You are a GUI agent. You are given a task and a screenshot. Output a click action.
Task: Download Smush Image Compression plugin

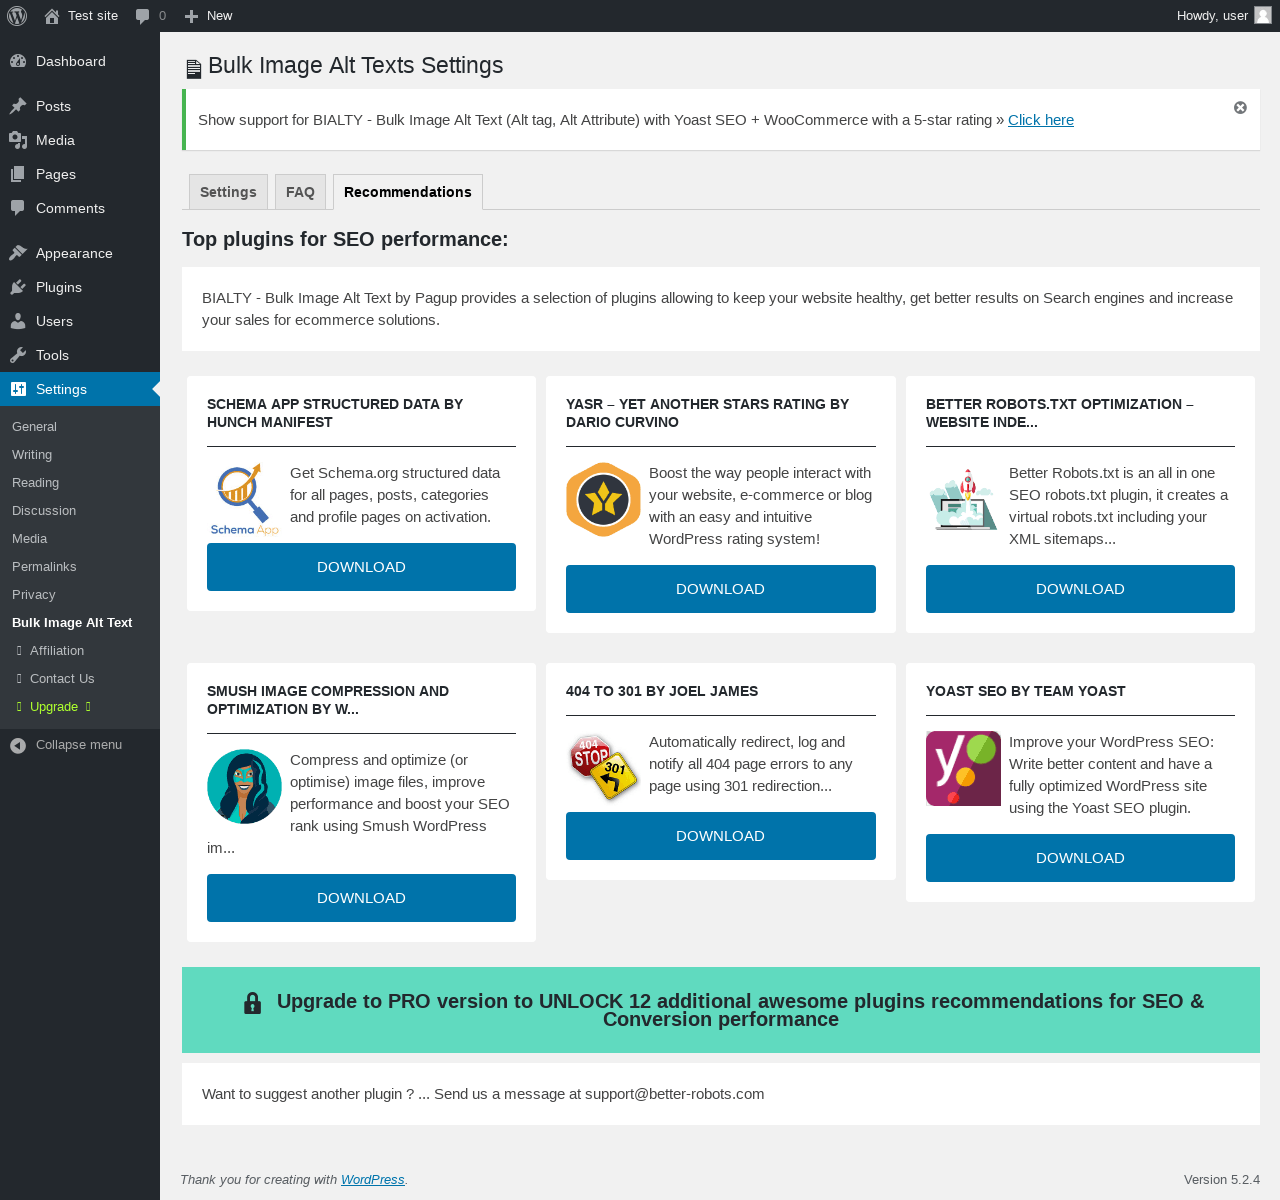(361, 898)
